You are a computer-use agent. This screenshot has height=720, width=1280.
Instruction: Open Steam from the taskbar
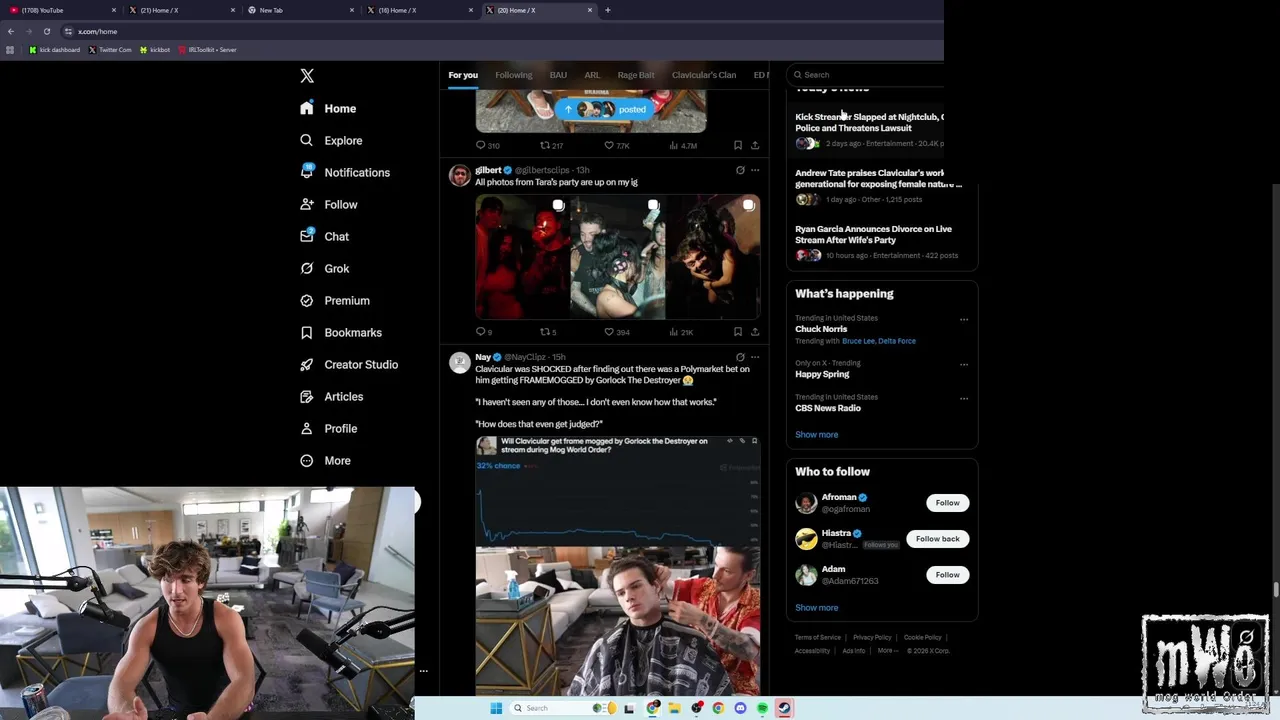[x=784, y=708]
